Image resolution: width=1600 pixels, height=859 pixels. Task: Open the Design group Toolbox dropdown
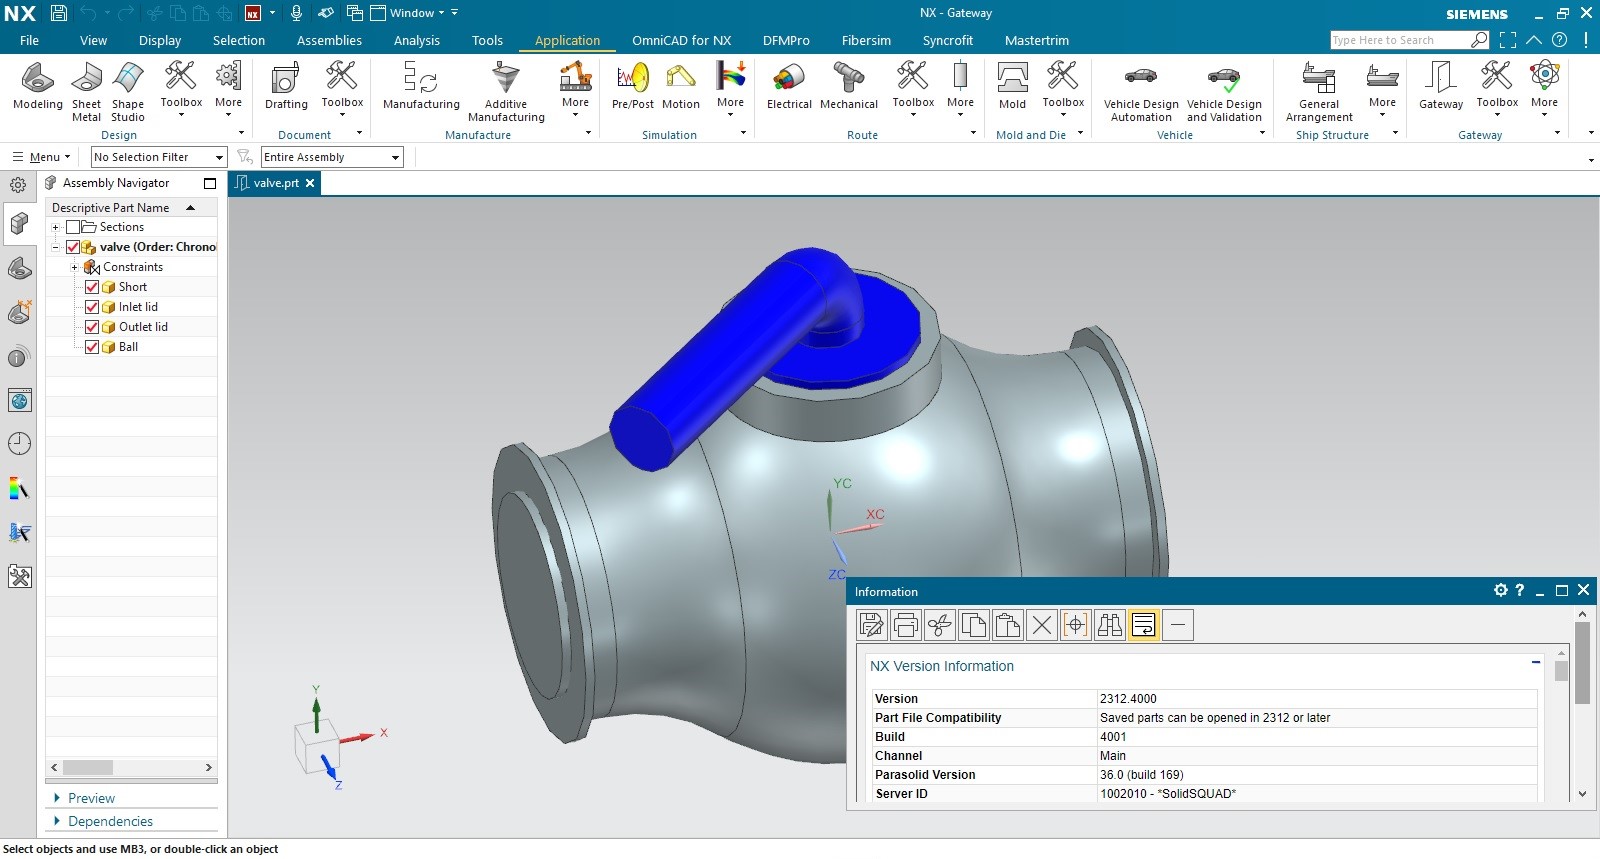(181, 90)
